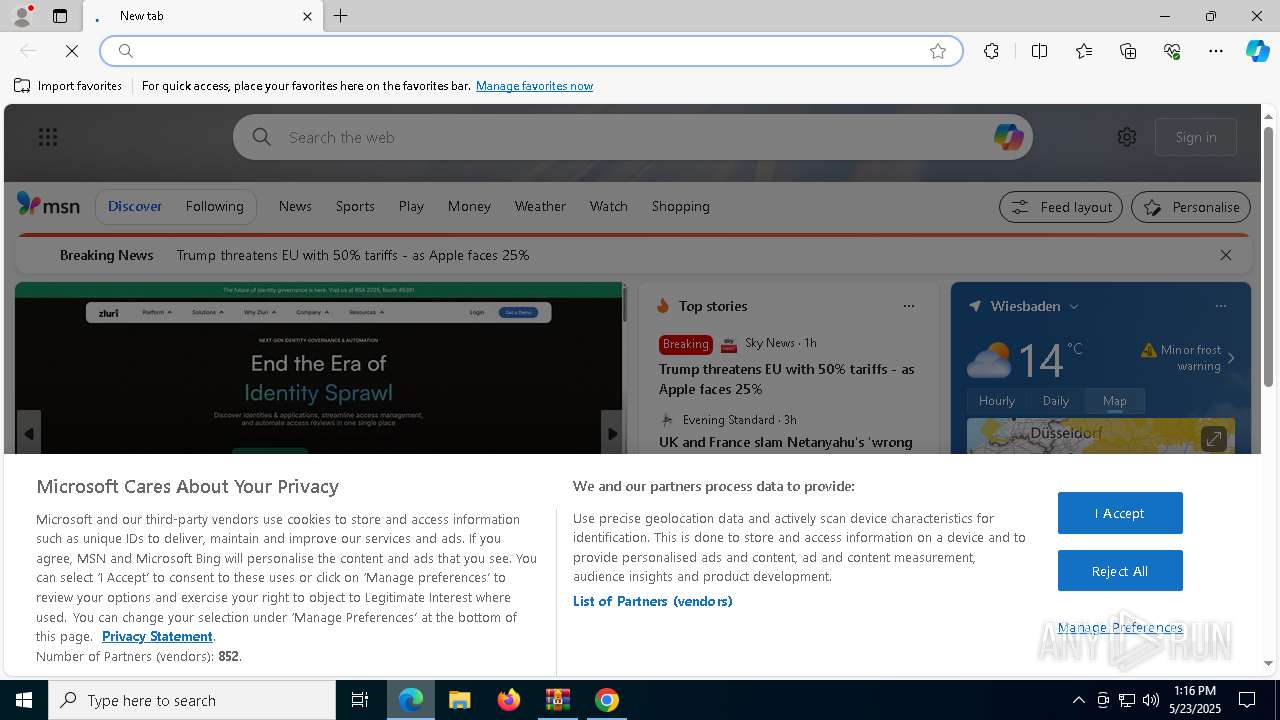Open Microsoft apps grid launcher

click(x=48, y=137)
